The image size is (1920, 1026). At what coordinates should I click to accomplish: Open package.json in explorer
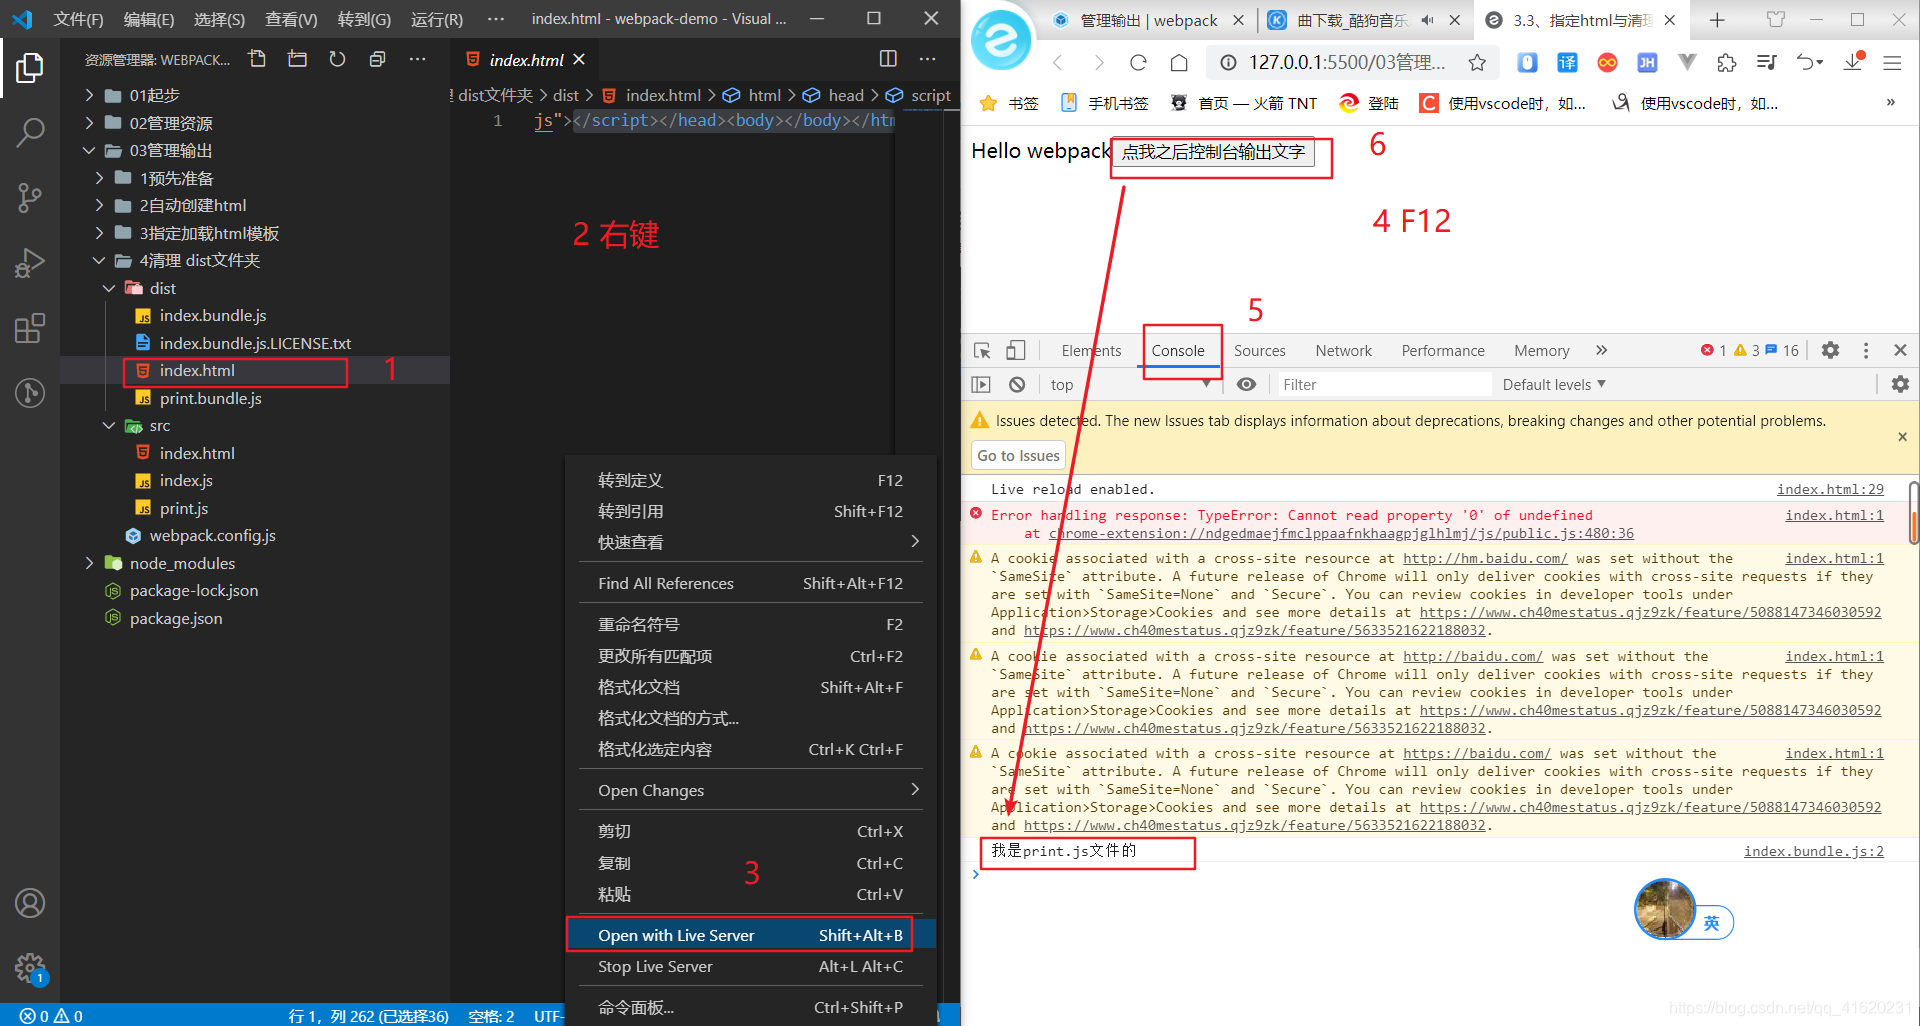click(x=176, y=618)
